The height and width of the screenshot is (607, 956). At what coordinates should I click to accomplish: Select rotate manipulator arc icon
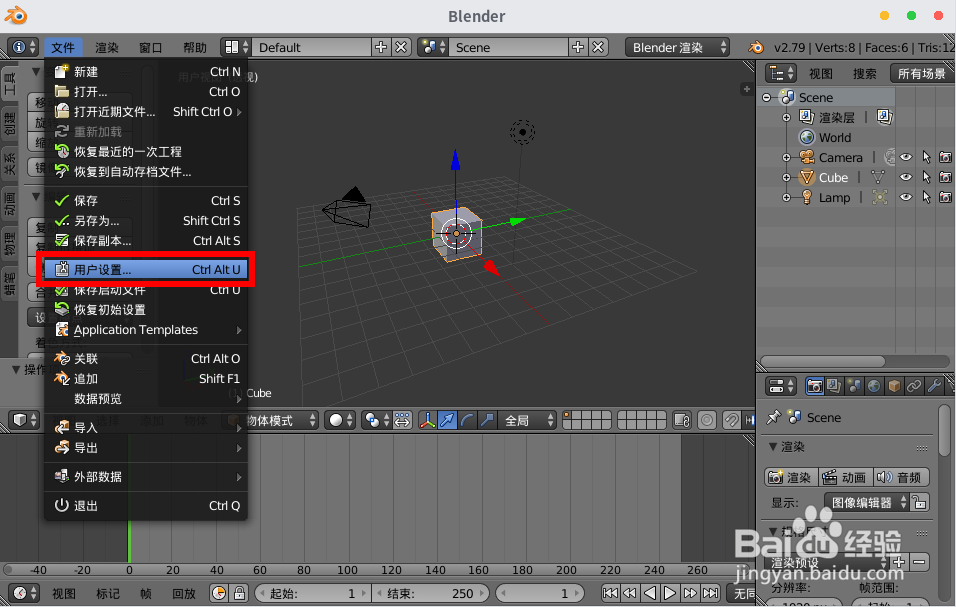tap(467, 420)
